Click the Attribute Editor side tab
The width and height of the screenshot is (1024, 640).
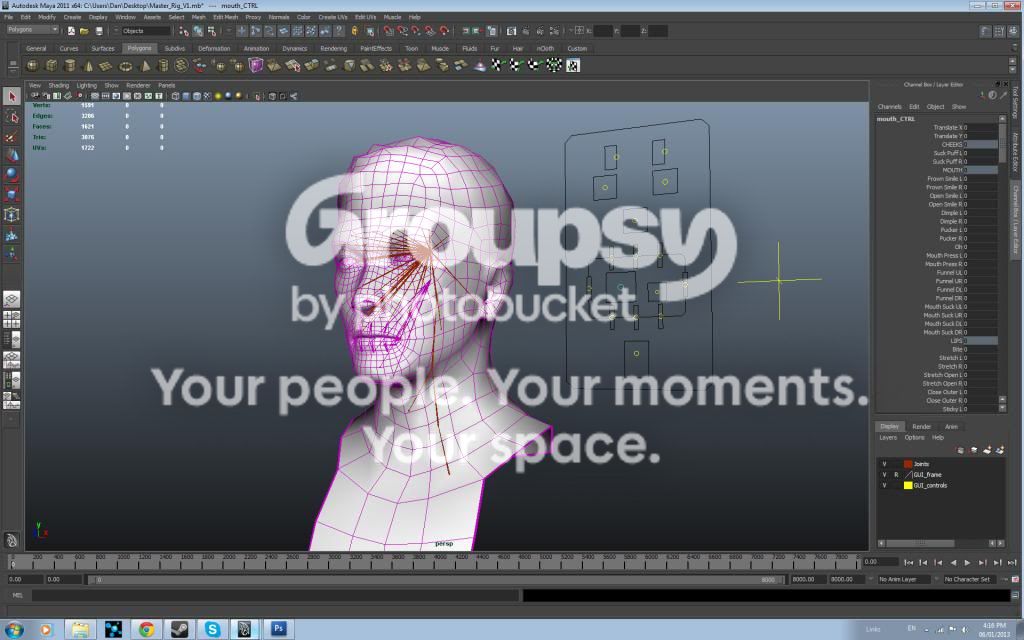coord(1016,152)
